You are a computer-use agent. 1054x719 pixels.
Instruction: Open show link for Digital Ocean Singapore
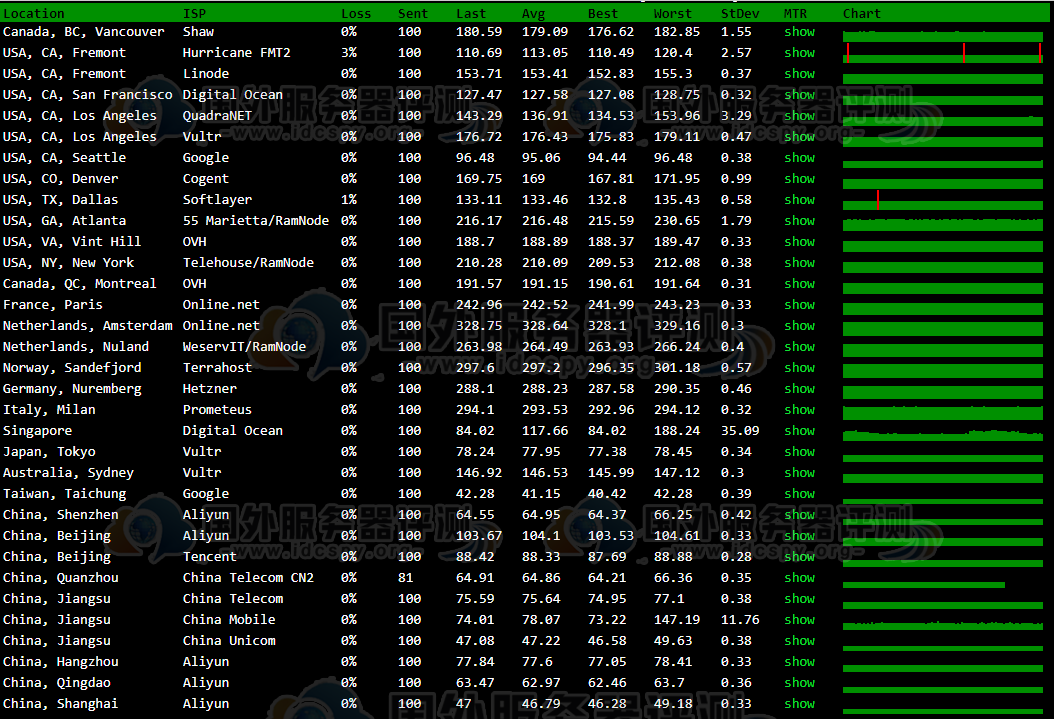(x=799, y=431)
